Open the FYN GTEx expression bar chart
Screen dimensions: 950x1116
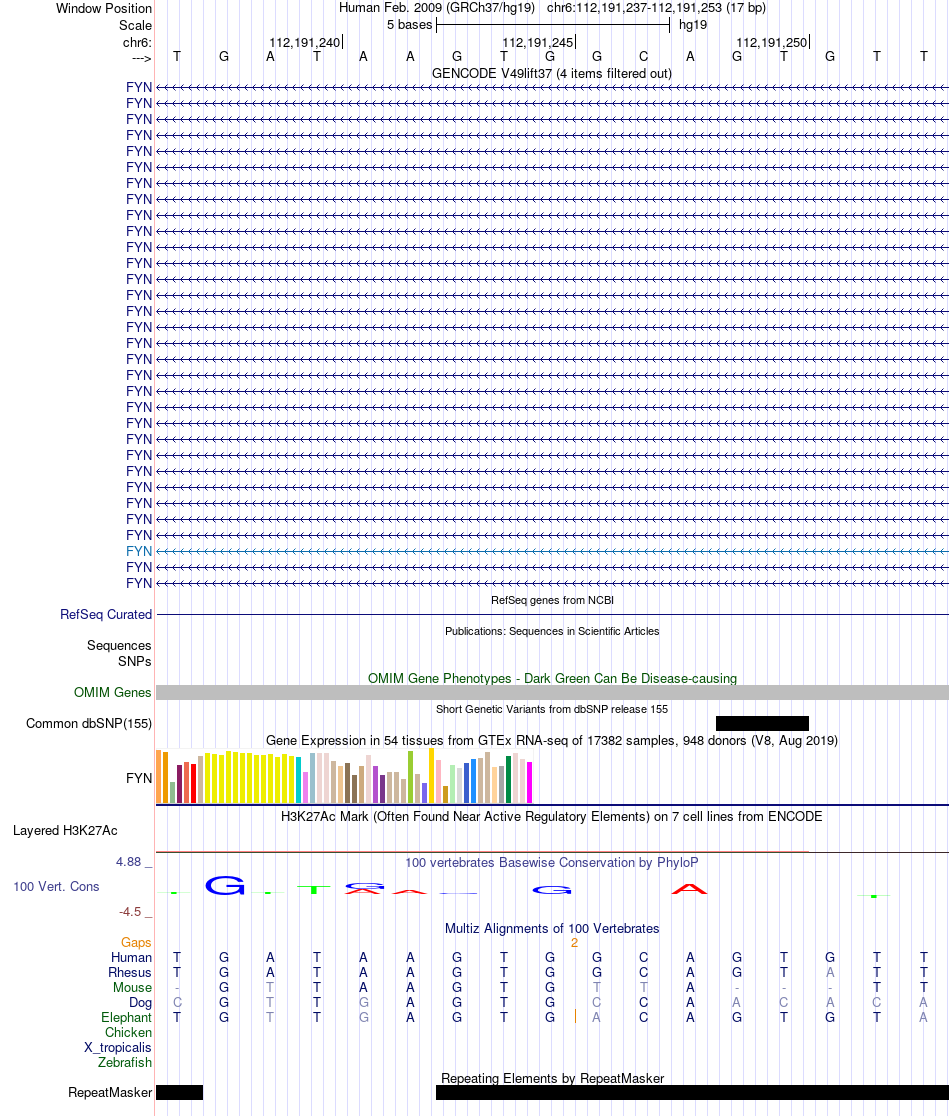[x=344, y=777]
